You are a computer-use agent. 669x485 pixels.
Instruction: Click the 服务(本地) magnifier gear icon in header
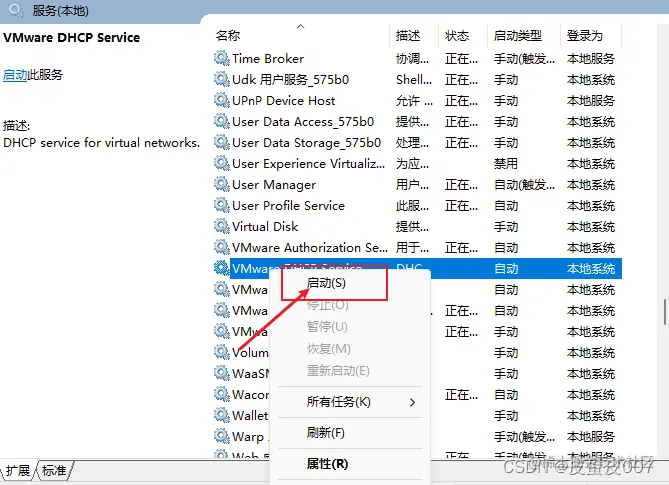16,10
